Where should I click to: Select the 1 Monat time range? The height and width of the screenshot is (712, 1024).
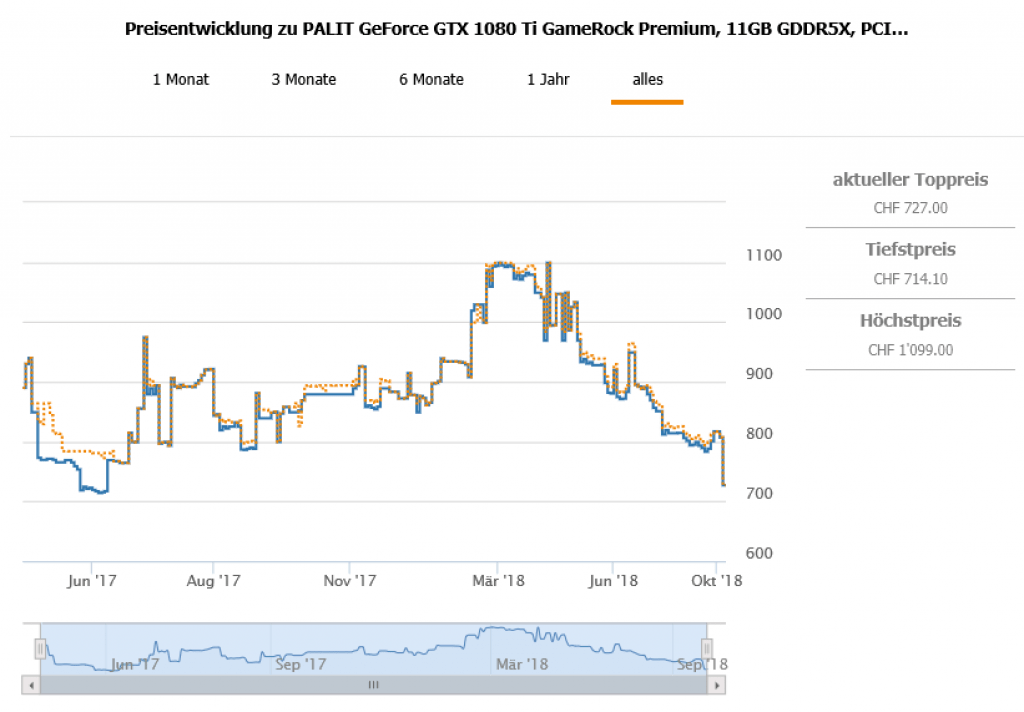coord(180,80)
